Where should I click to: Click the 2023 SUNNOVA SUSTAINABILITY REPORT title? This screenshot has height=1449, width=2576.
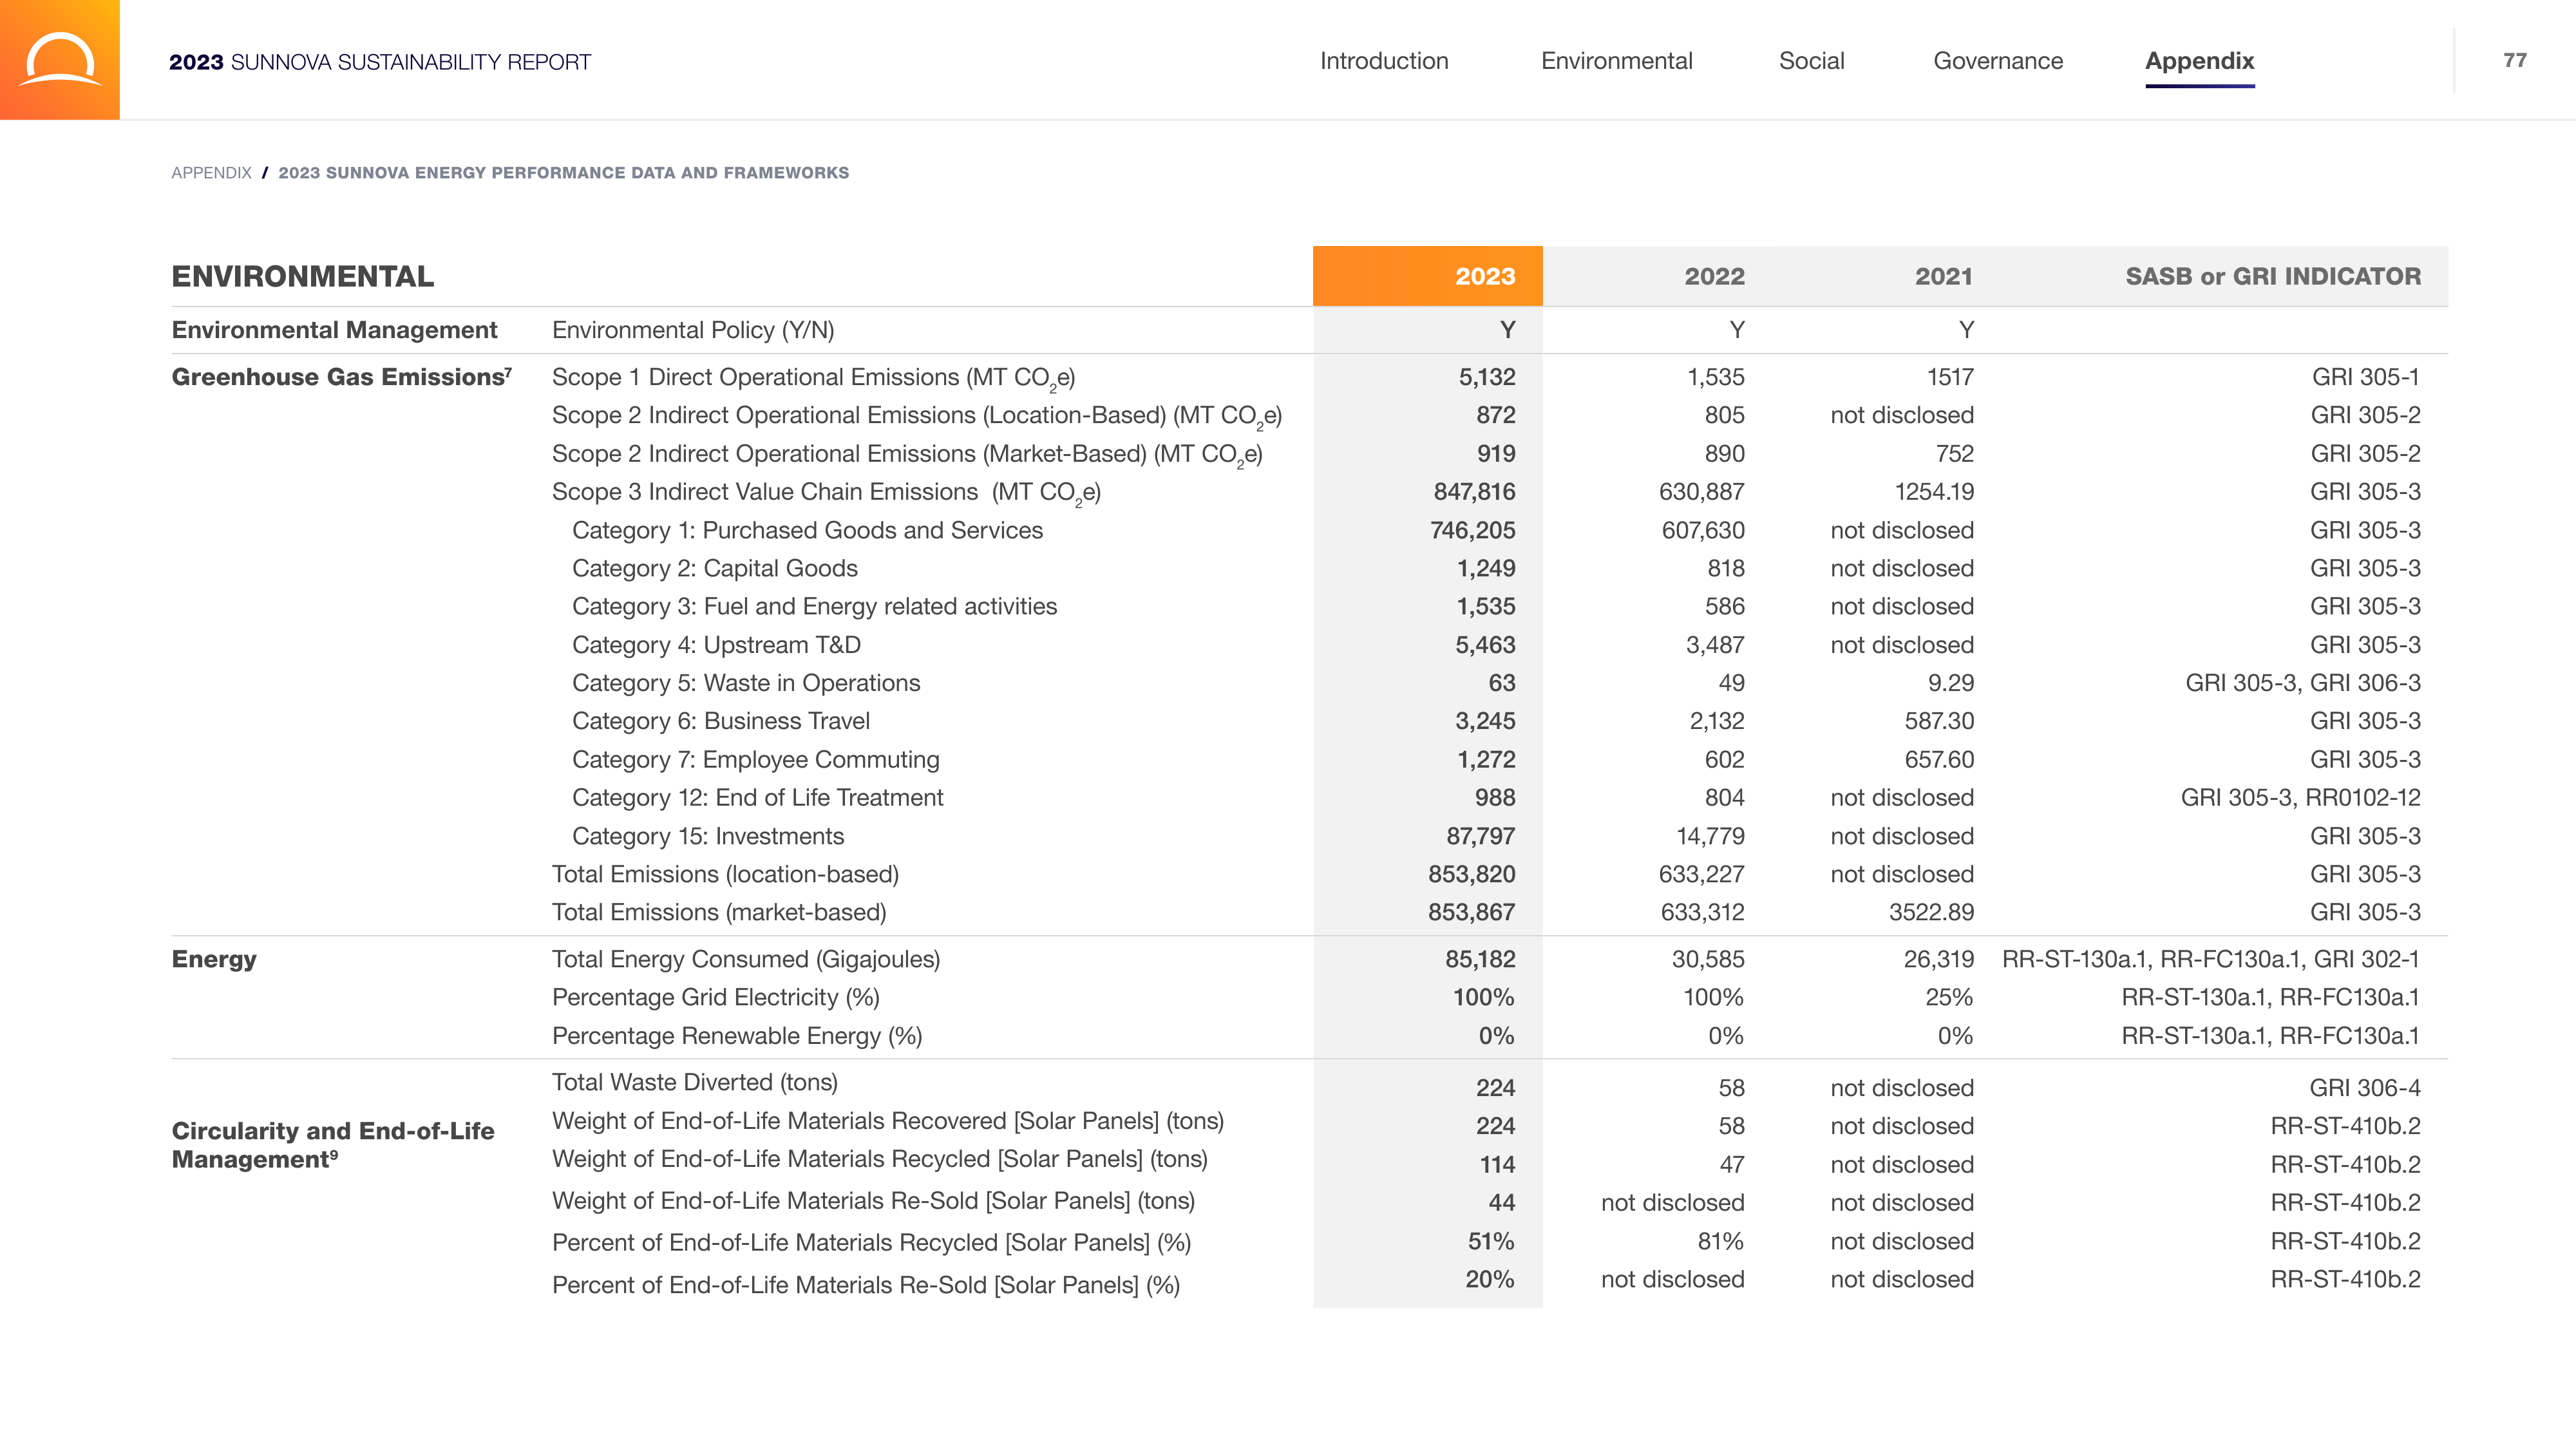coord(380,62)
